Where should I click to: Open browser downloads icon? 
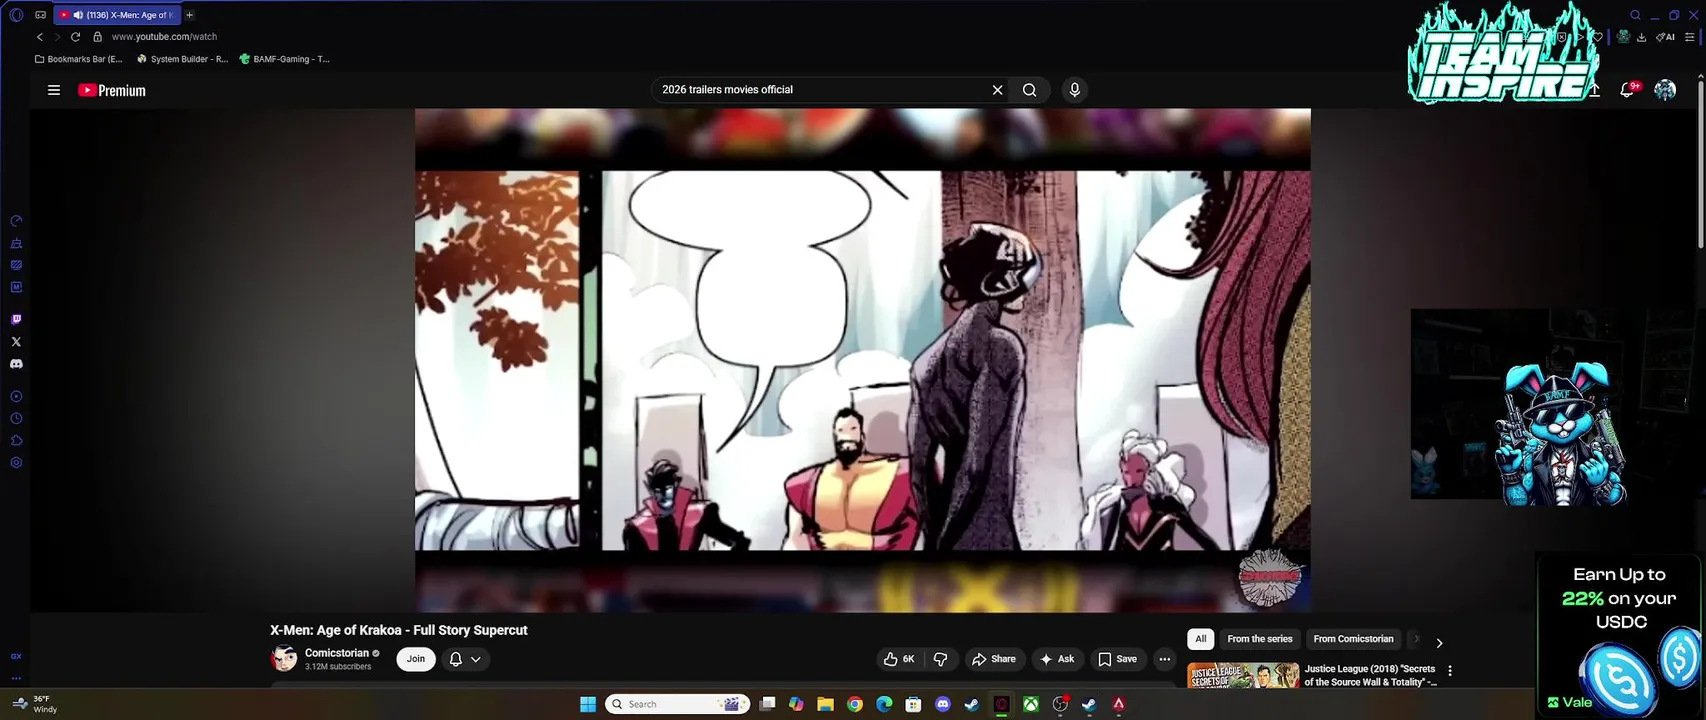pyautogui.click(x=1641, y=37)
